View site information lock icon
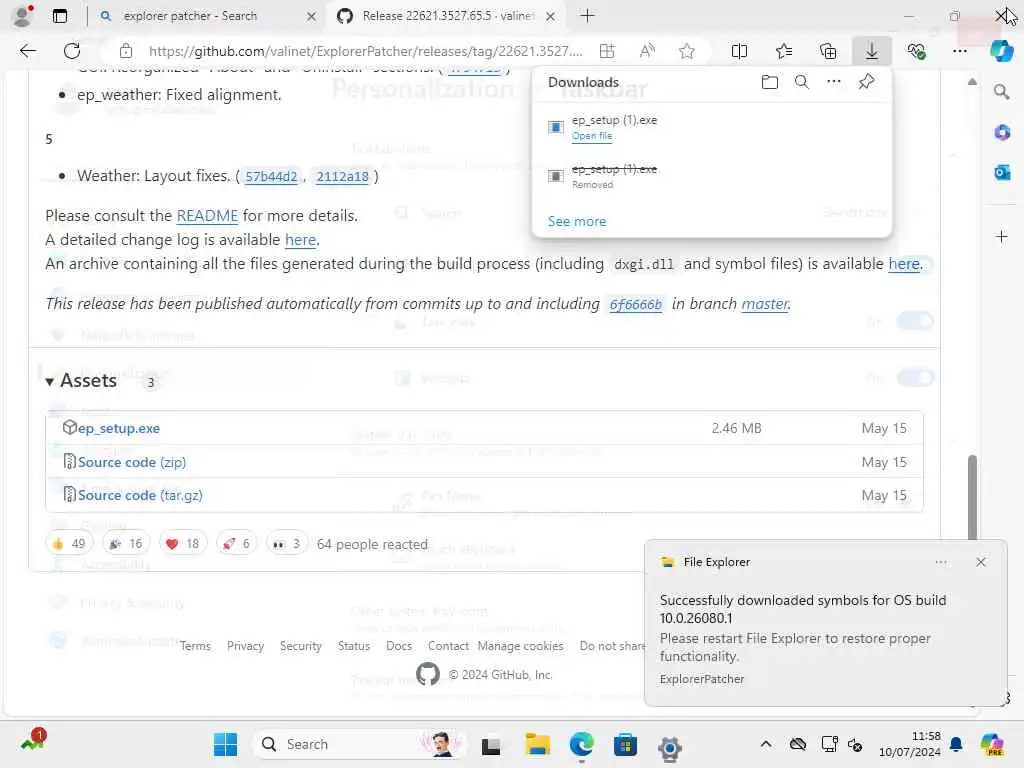Screen dimensions: 1024x768 tap(126, 51)
